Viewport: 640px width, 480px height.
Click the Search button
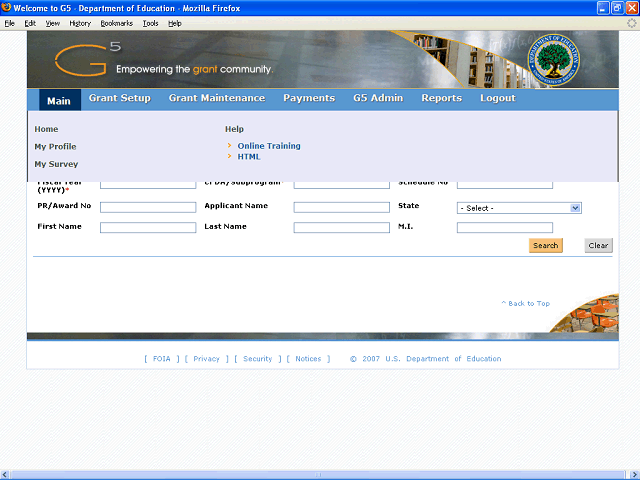(x=546, y=245)
